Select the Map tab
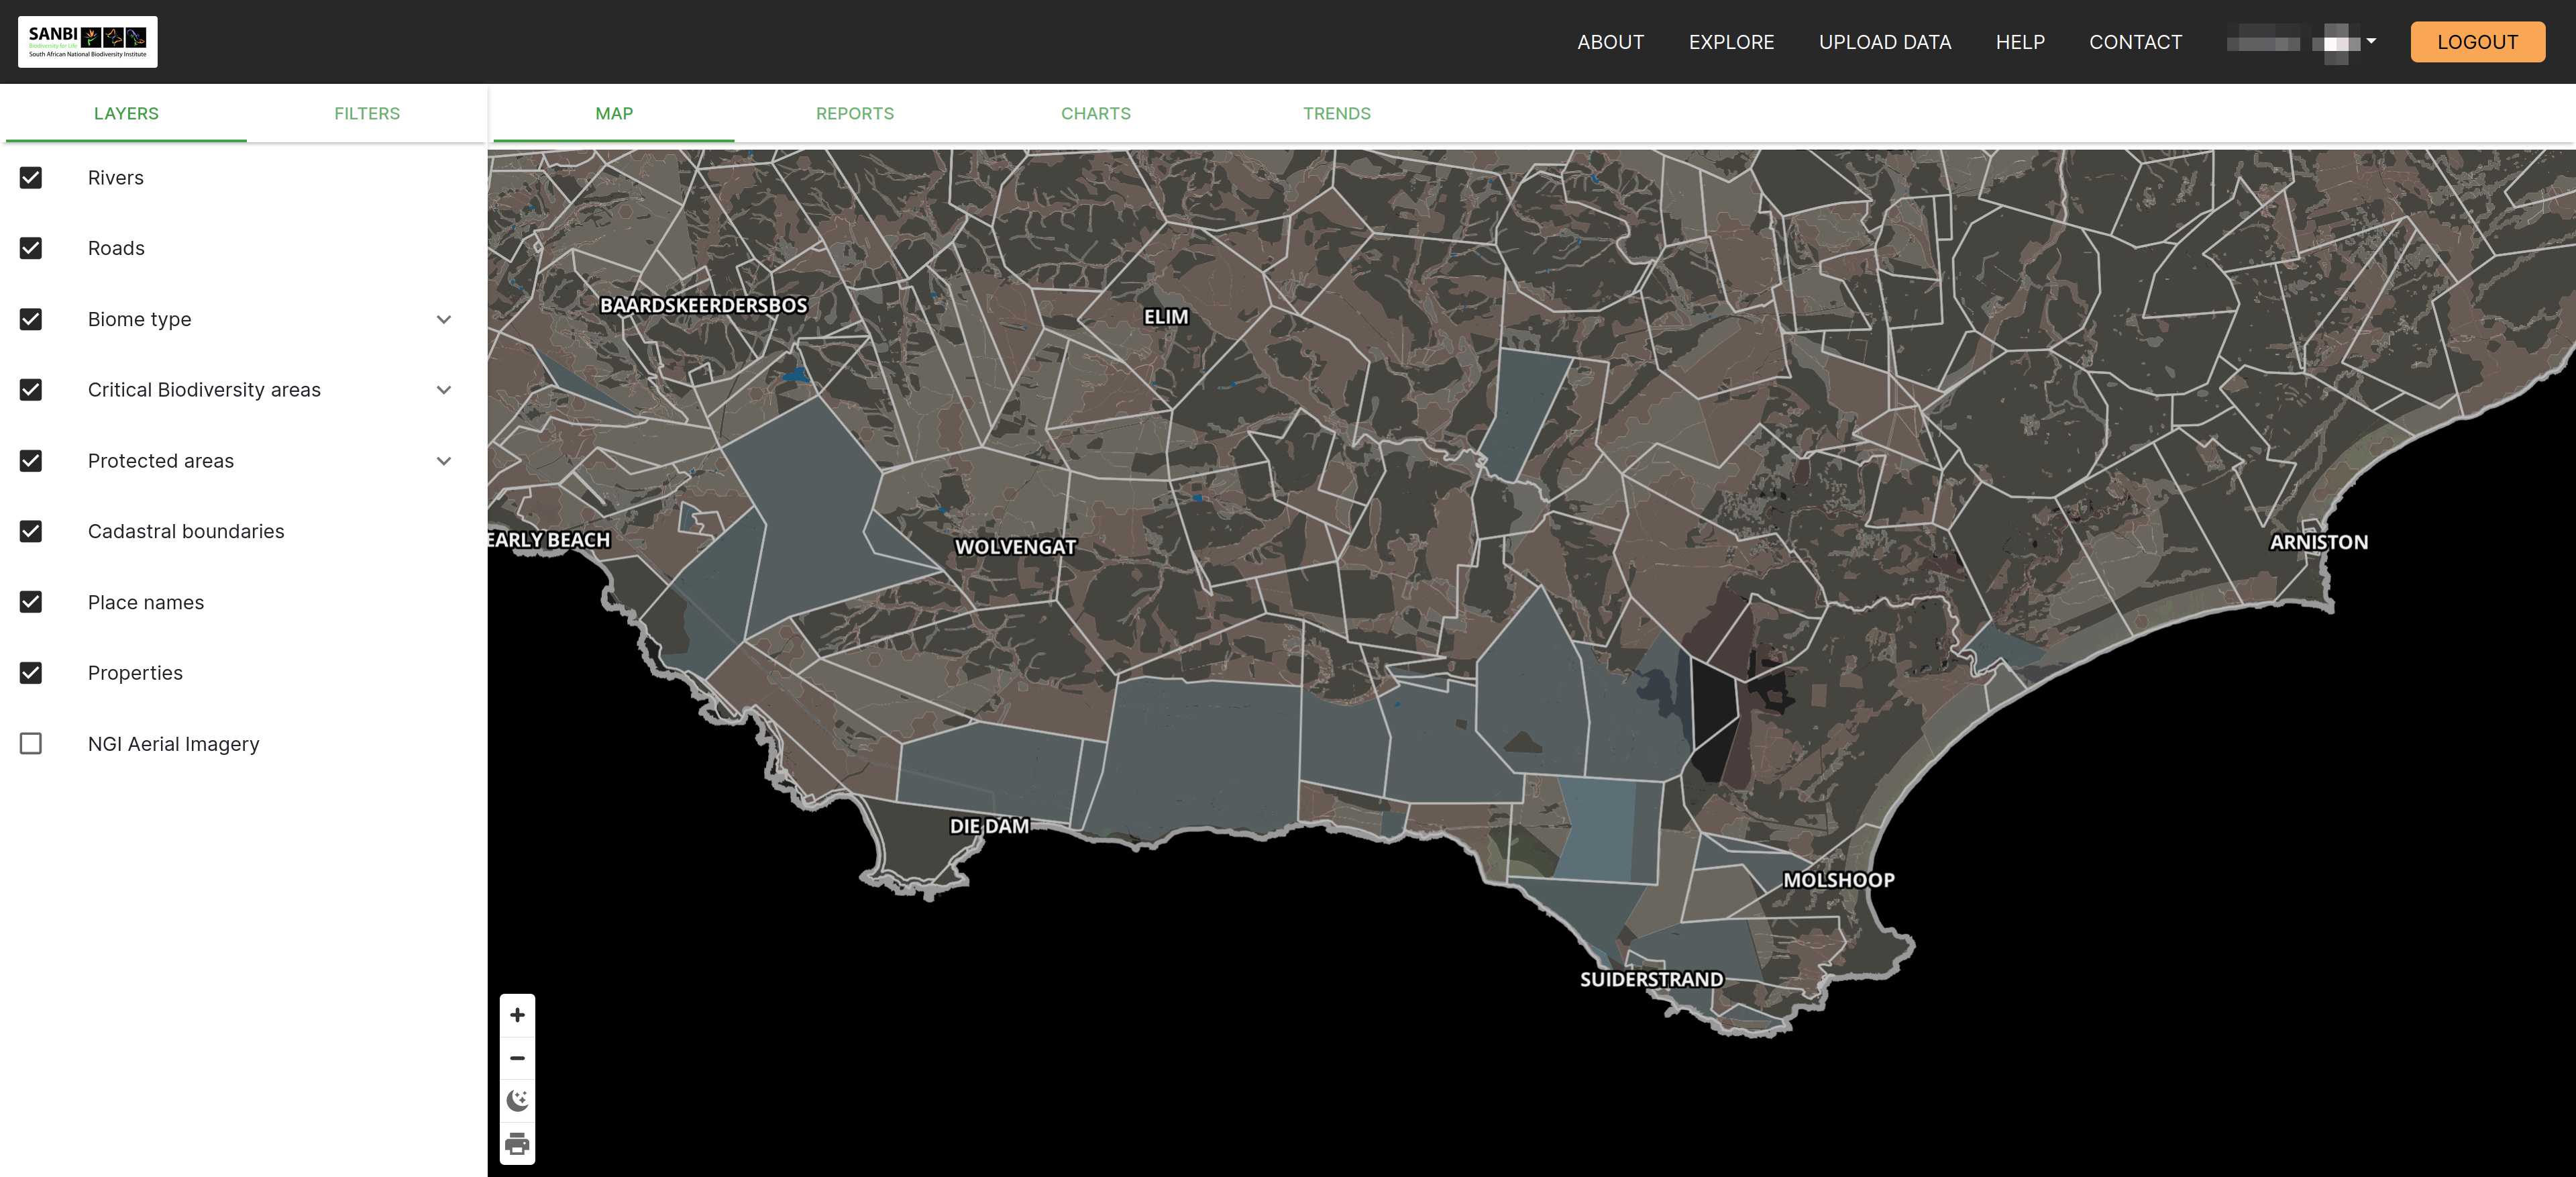Viewport: 2576px width, 1177px height. coord(614,114)
